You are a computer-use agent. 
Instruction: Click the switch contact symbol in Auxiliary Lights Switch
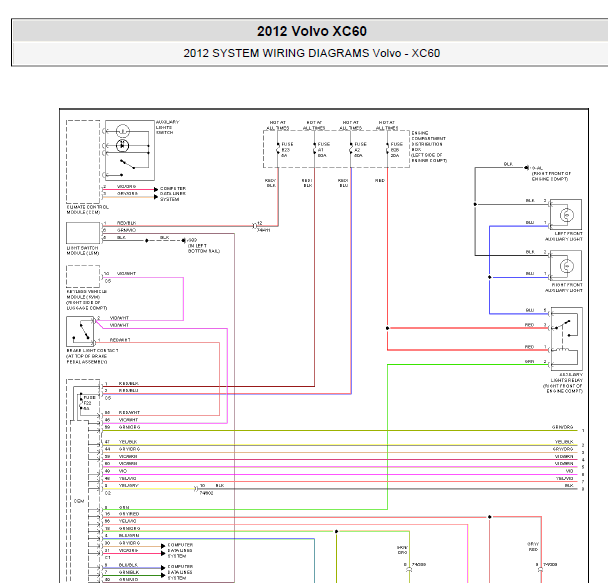tap(127, 164)
